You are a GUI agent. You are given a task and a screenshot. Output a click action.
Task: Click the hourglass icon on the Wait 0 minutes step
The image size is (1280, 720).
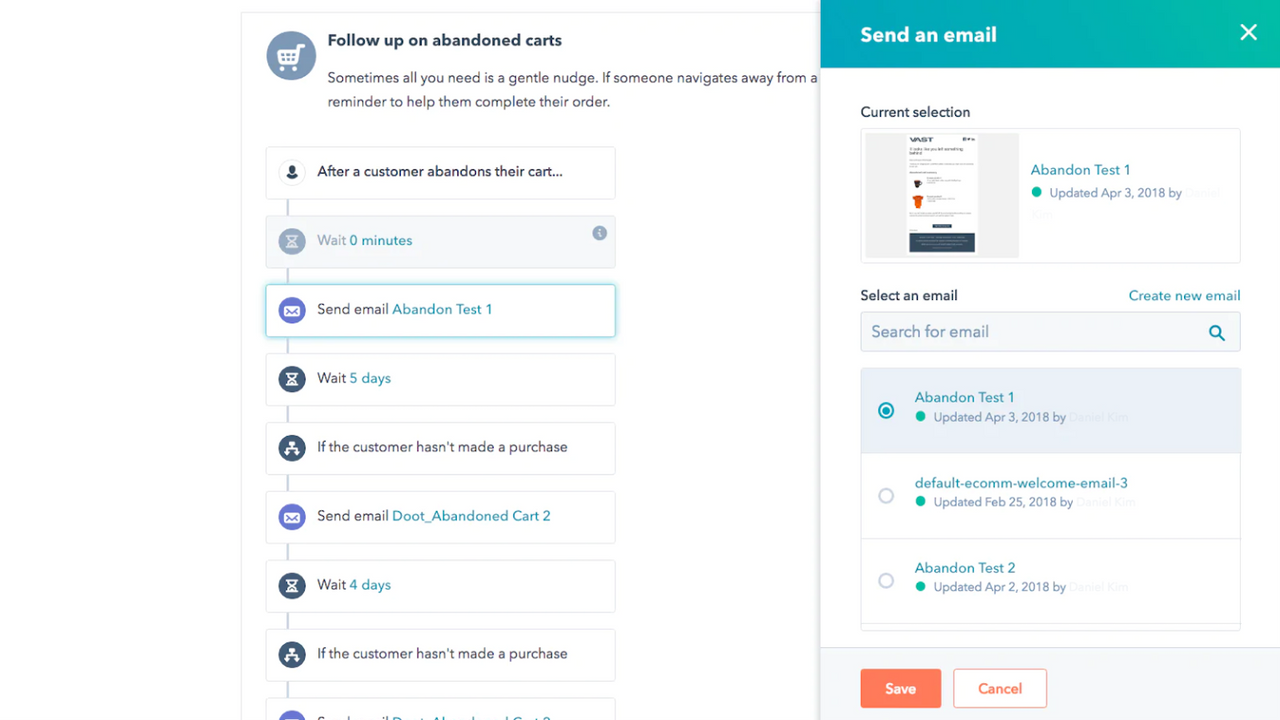[x=291, y=241]
